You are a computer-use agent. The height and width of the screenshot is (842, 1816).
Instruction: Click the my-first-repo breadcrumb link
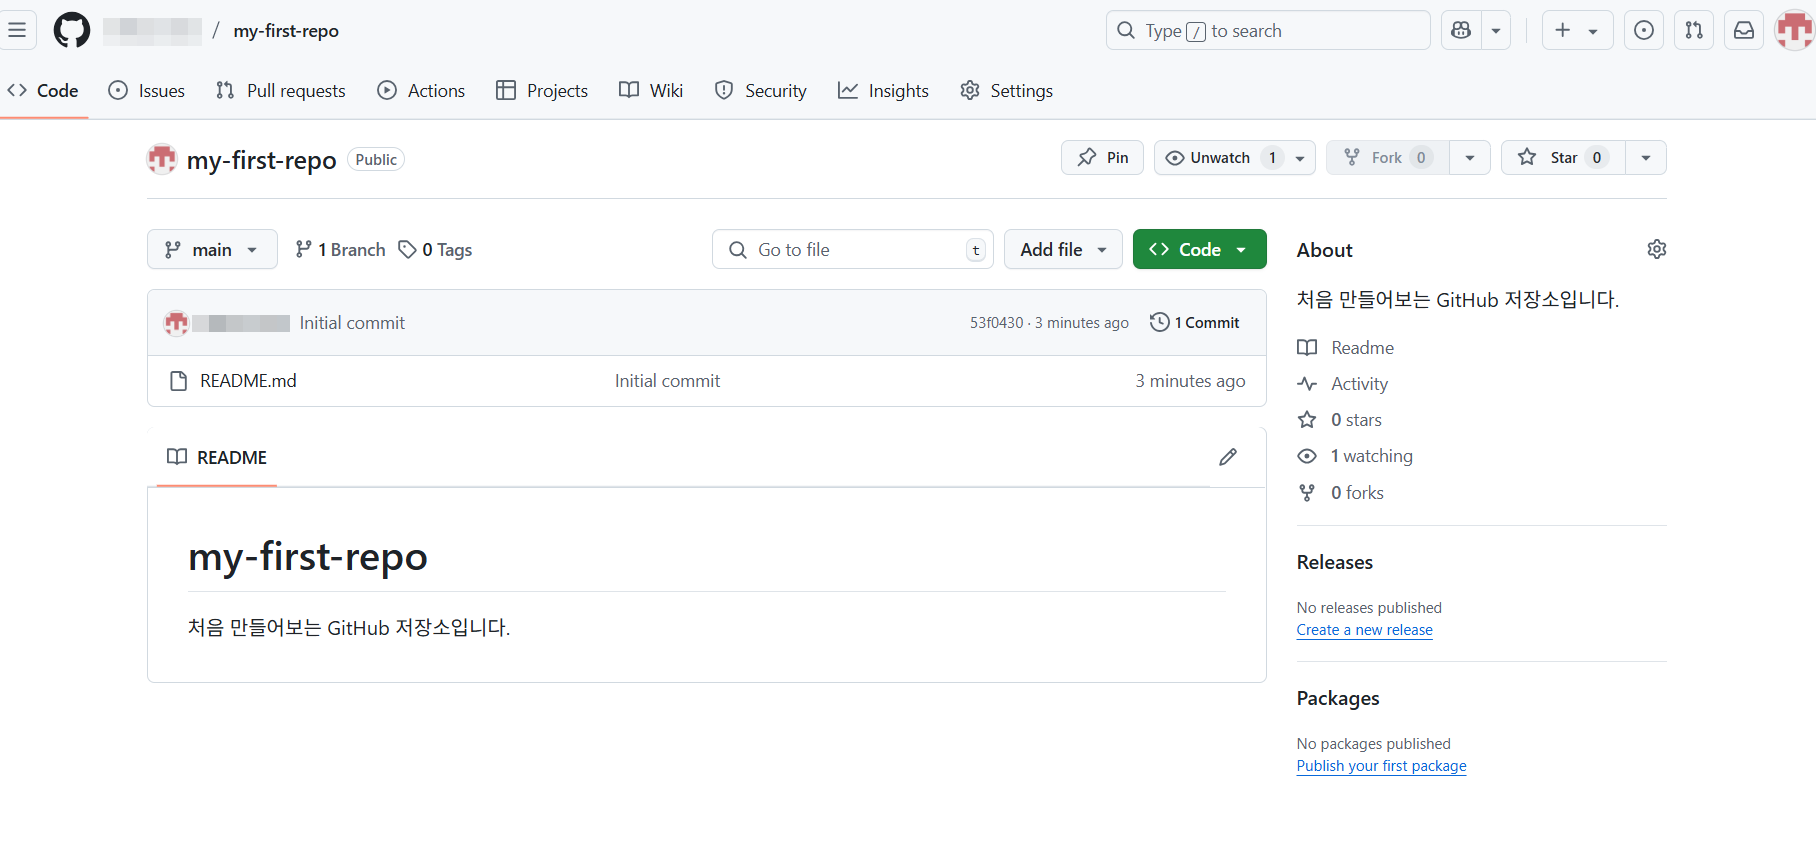(x=286, y=31)
